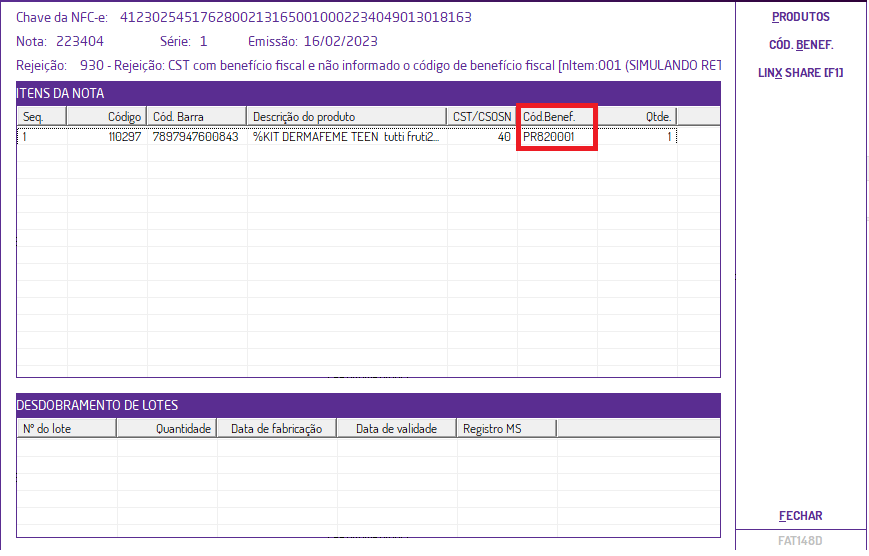Select product code cell 110297

(108, 137)
